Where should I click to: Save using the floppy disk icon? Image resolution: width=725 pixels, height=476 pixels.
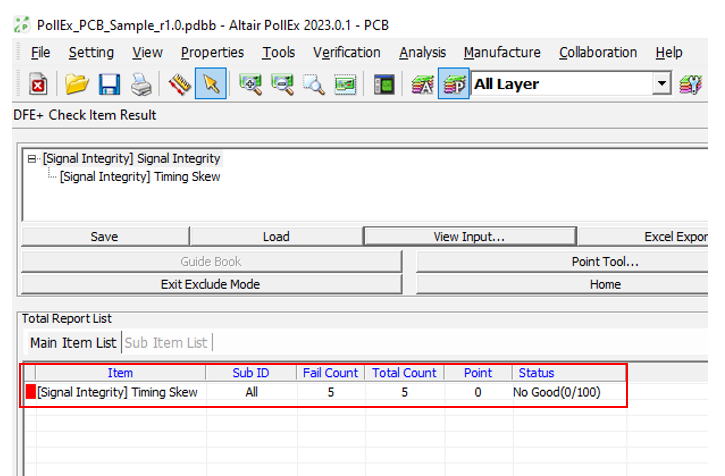click(x=108, y=85)
